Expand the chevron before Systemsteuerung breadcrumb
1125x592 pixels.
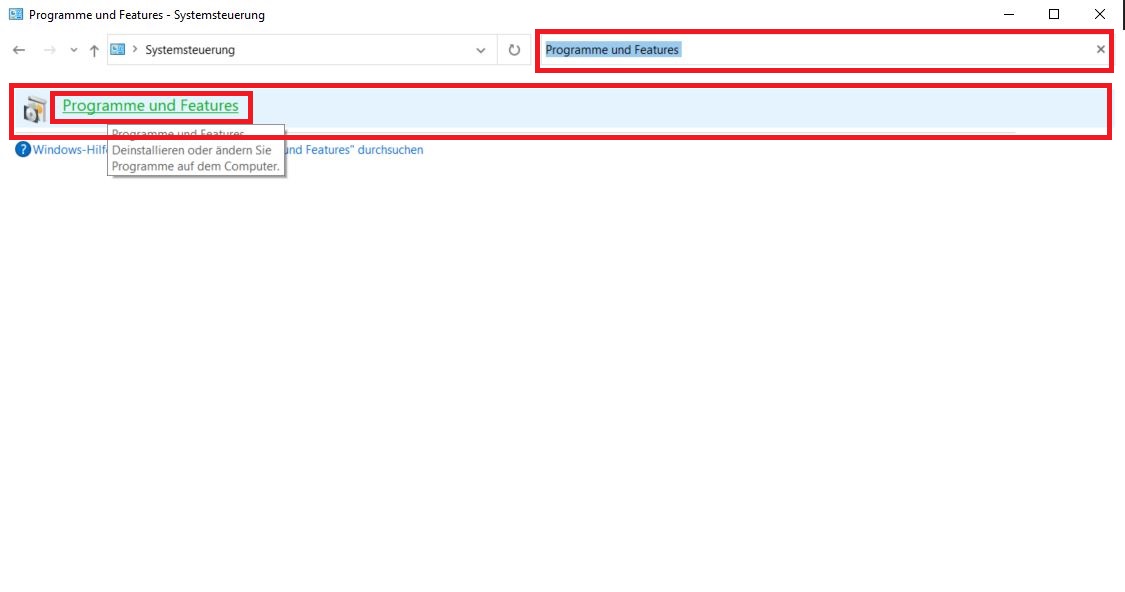[x=135, y=50]
